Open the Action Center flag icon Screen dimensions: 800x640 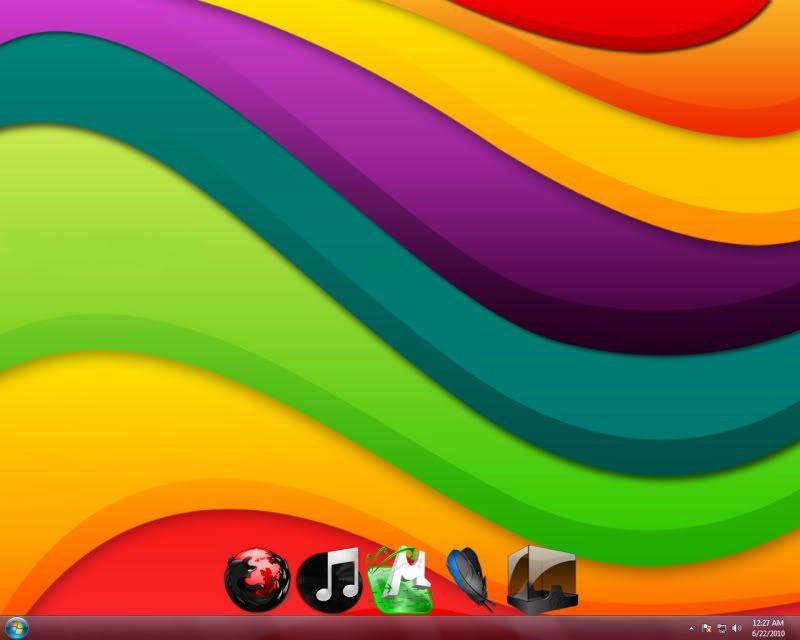click(706, 628)
